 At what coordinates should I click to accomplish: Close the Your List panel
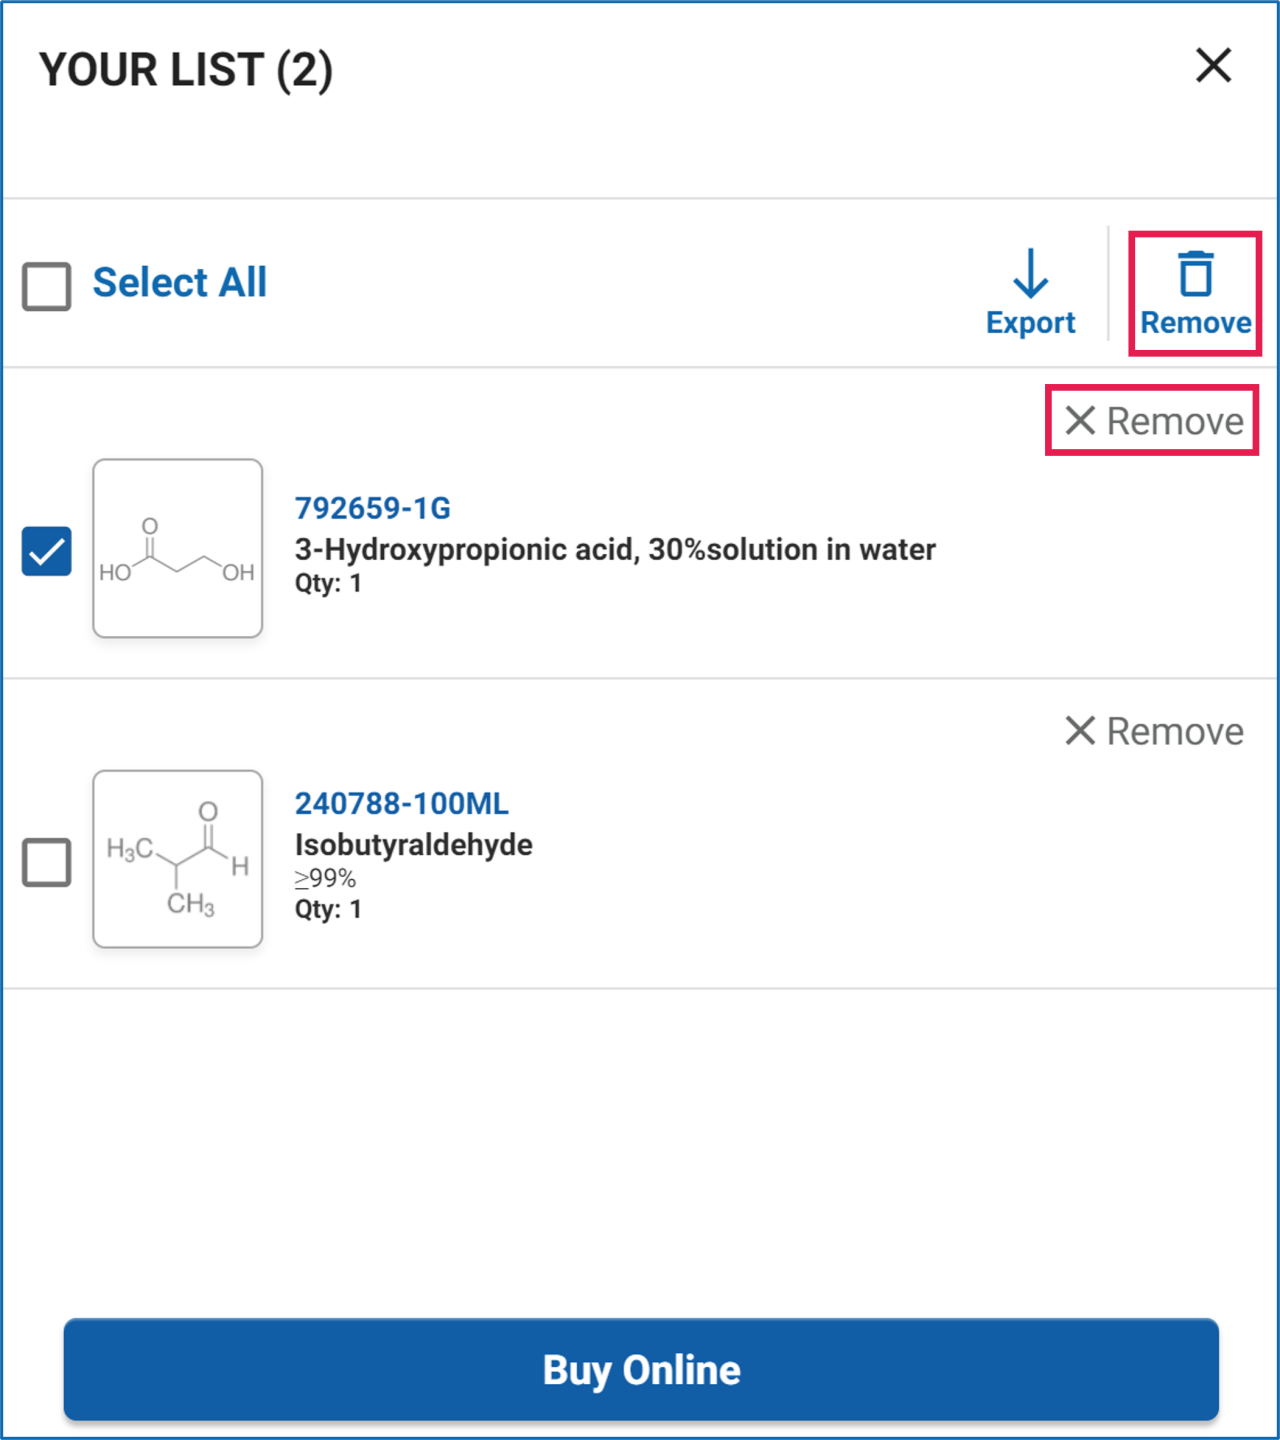(1213, 66)
